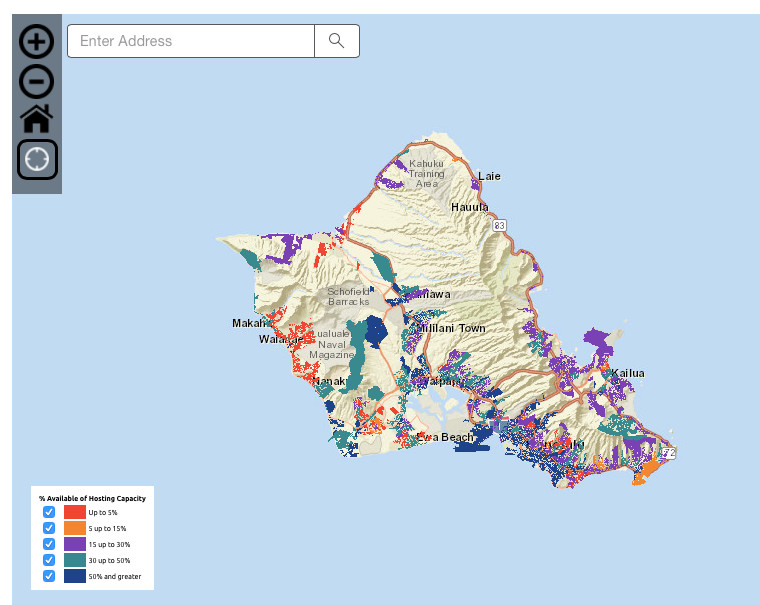Click the Route 83 highway shield
Screen dimensions: 760x605
(x=499, y=223)
